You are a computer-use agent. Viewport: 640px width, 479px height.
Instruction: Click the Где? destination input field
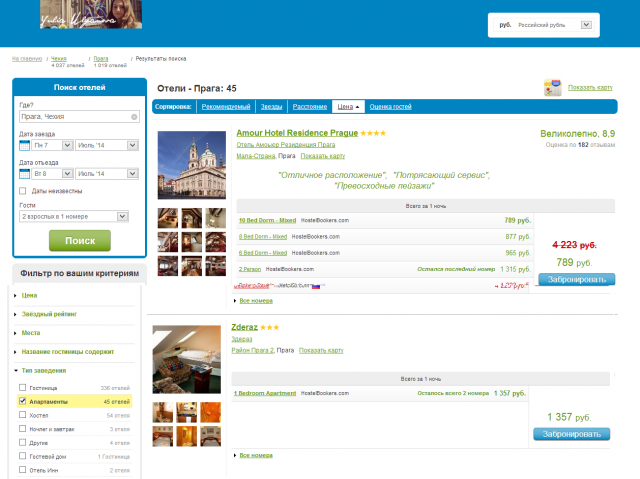79,117
